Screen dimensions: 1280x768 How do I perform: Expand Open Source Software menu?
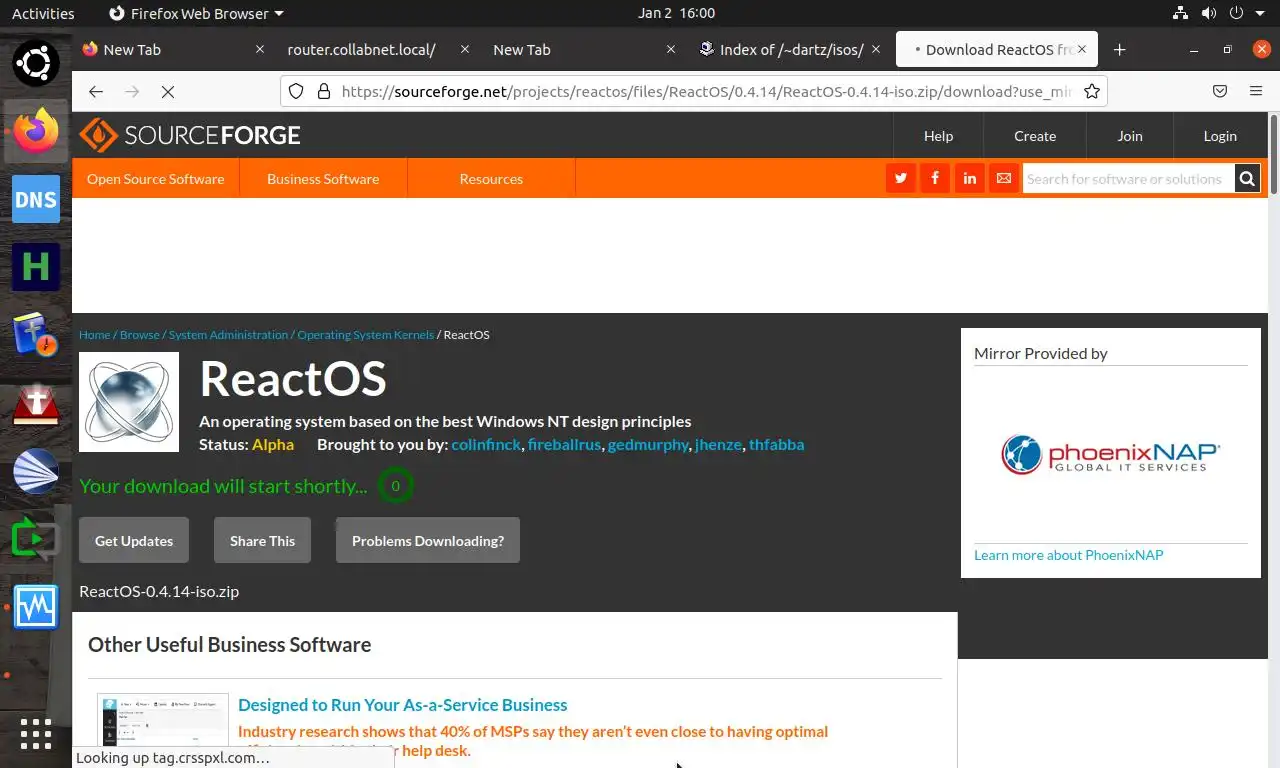coord(155,179)
